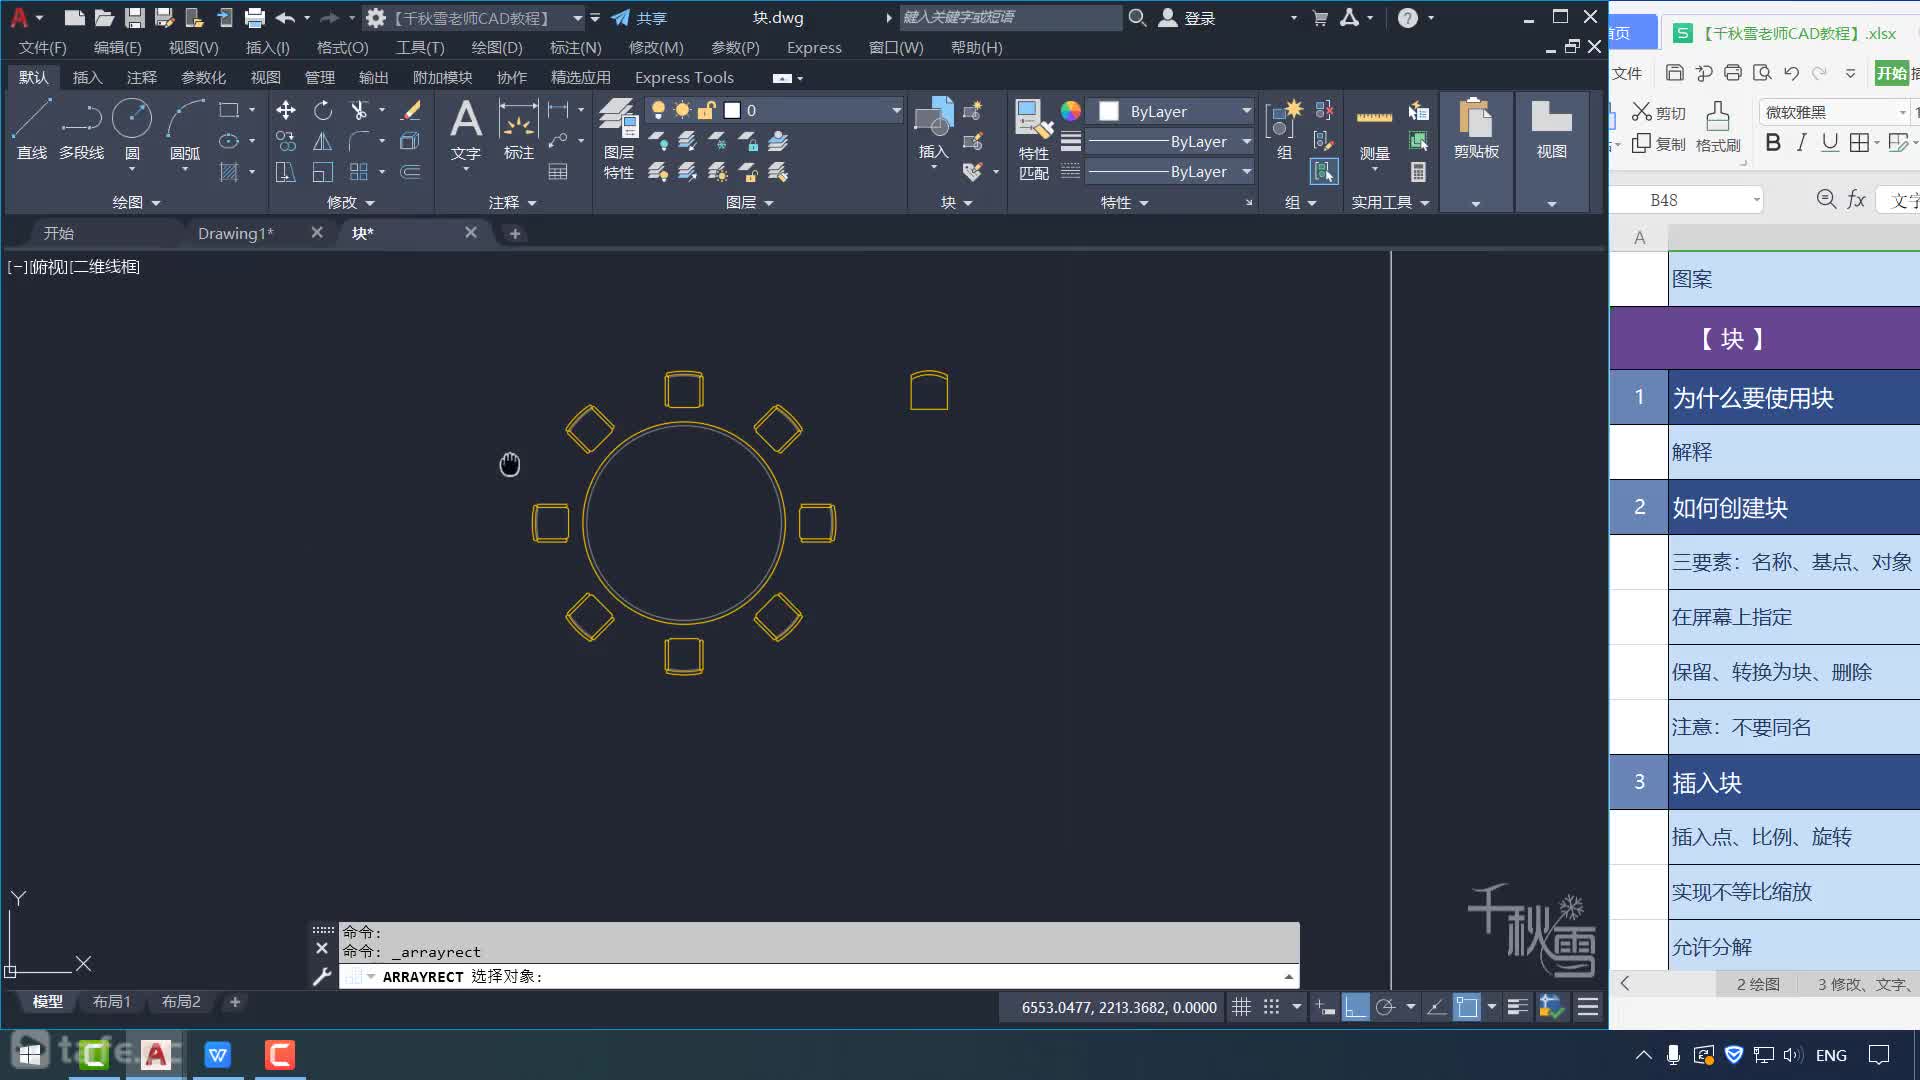1920x1080 pixels.
Task: Toggle ortho mode in status bar
Action: (1355, 1007)
